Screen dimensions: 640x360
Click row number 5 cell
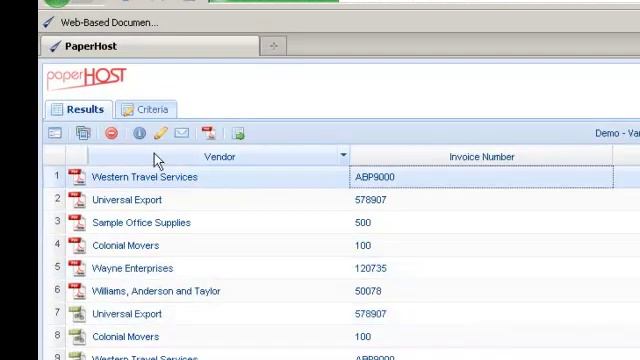coord(55,268)
